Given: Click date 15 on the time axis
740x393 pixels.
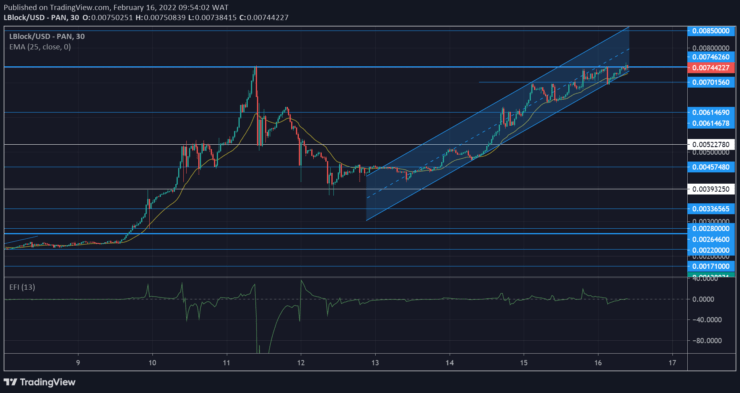Looking at the screenshot, I should (x=523, y=362).
